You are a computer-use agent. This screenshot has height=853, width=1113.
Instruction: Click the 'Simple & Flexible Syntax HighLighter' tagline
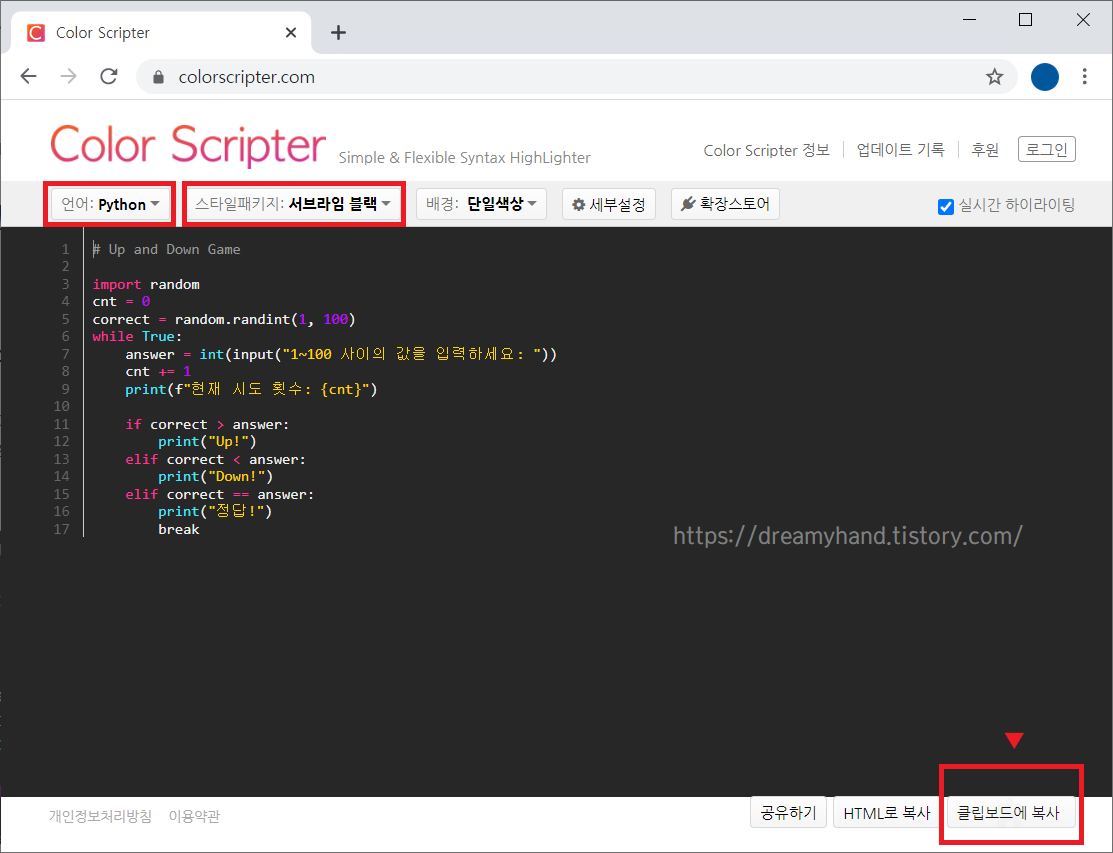coord(464,158)
